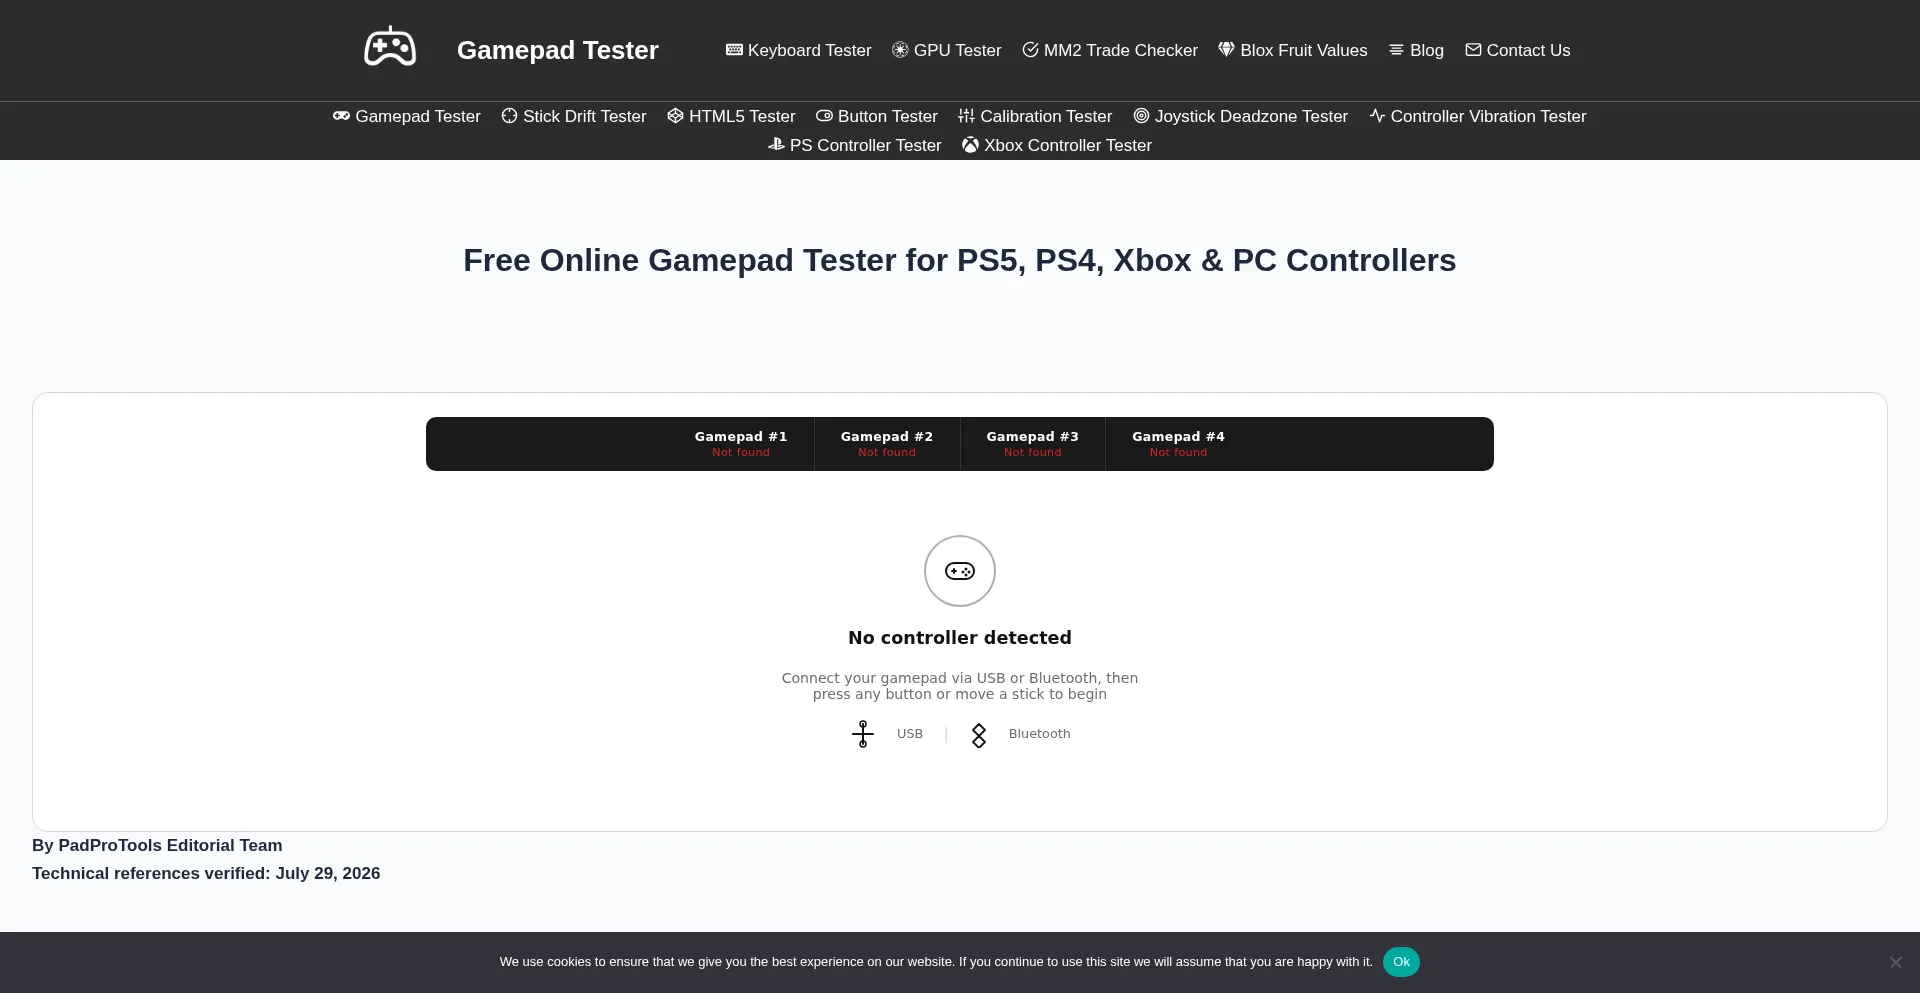This screenshot has height=993, width=1920.
Task: Click "Technical references verified: July 29, 2026" text
Action: (206, 873)
